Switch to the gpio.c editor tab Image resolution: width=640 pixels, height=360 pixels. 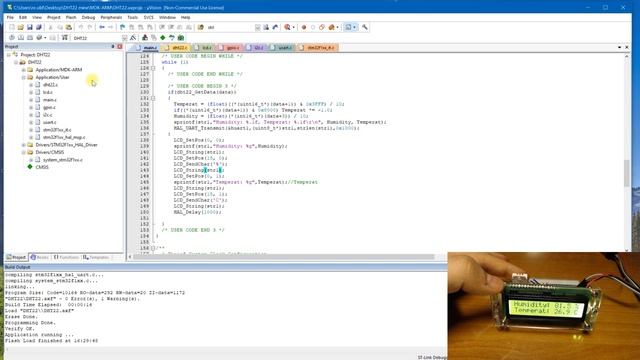click(229, 48)
